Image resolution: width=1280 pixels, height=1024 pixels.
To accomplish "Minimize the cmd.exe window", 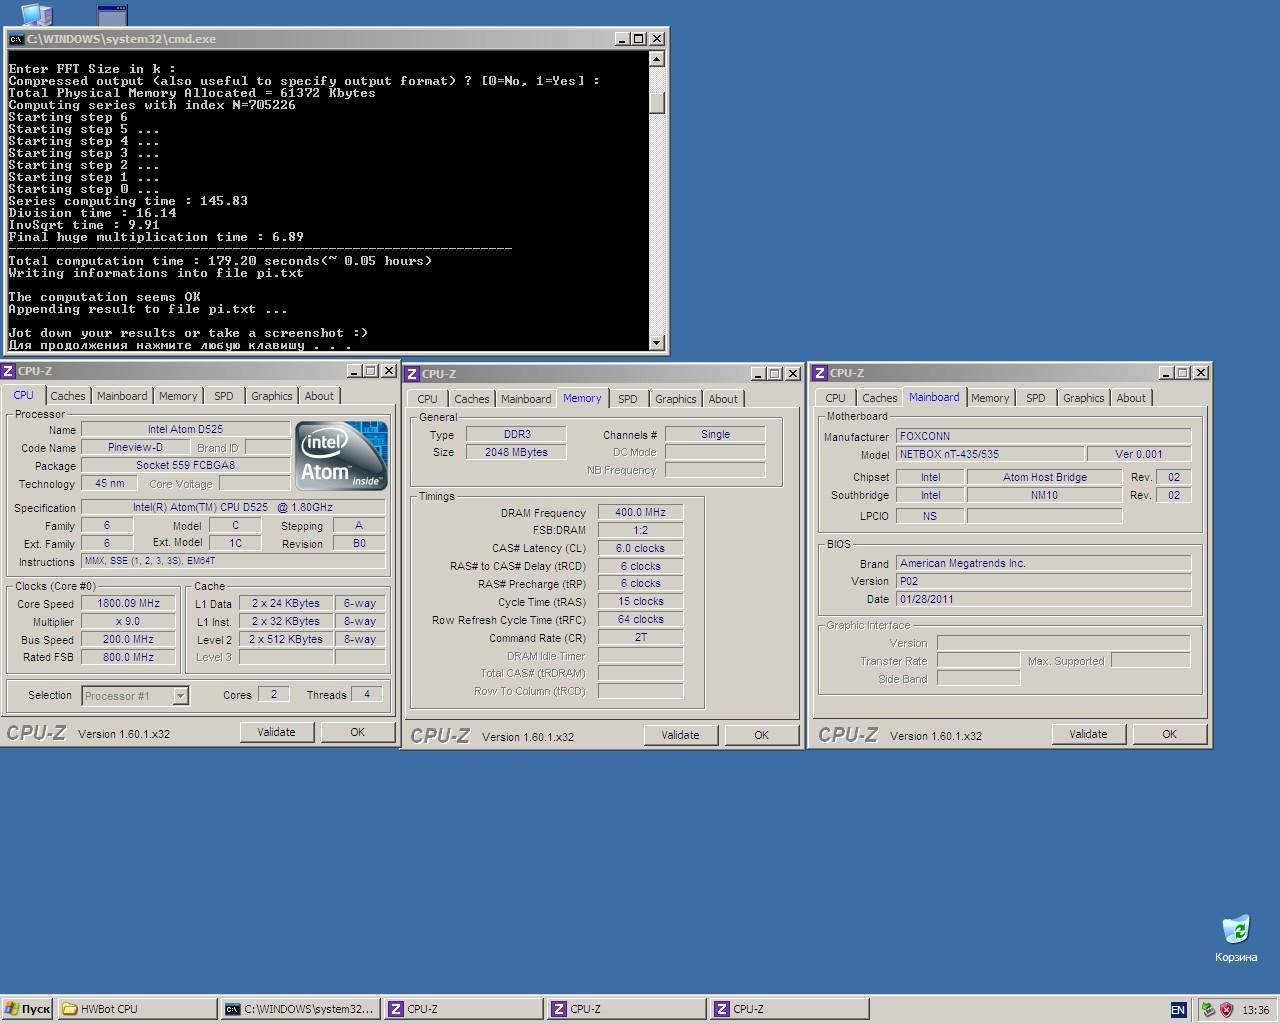I will [622, 39].
